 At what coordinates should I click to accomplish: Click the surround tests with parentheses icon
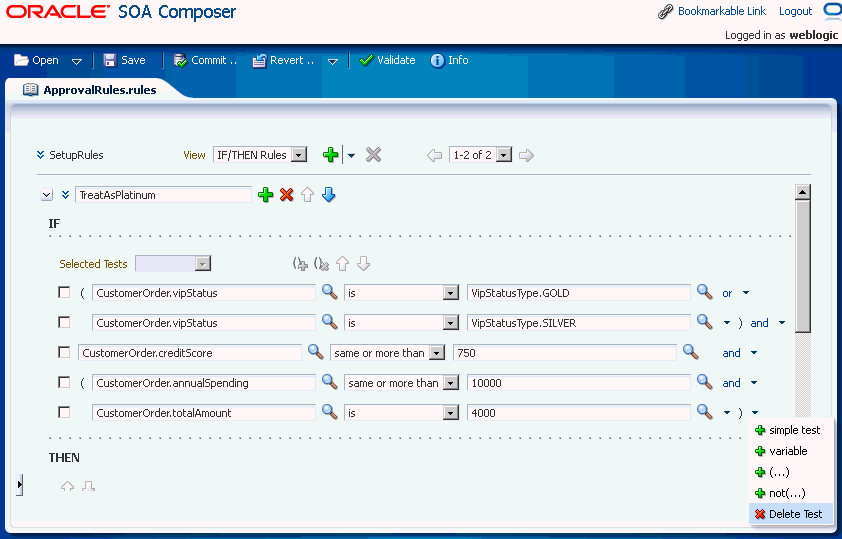(x=300, y=264)
